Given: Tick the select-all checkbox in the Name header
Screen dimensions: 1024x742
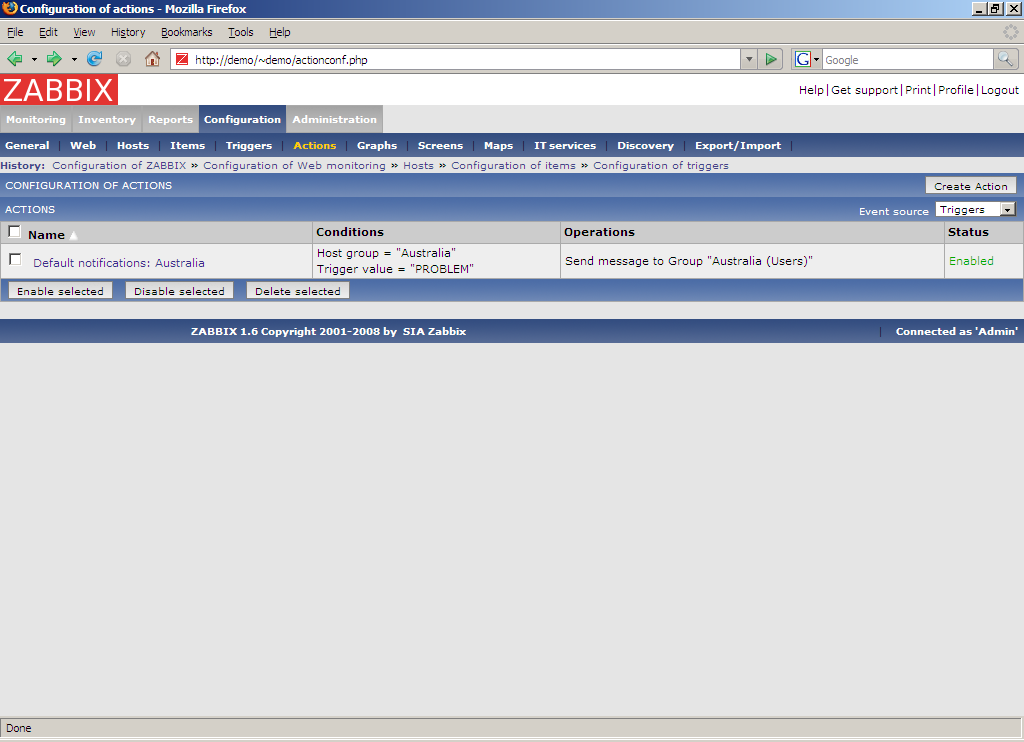Looking at the screenshot, I should 14,232.
